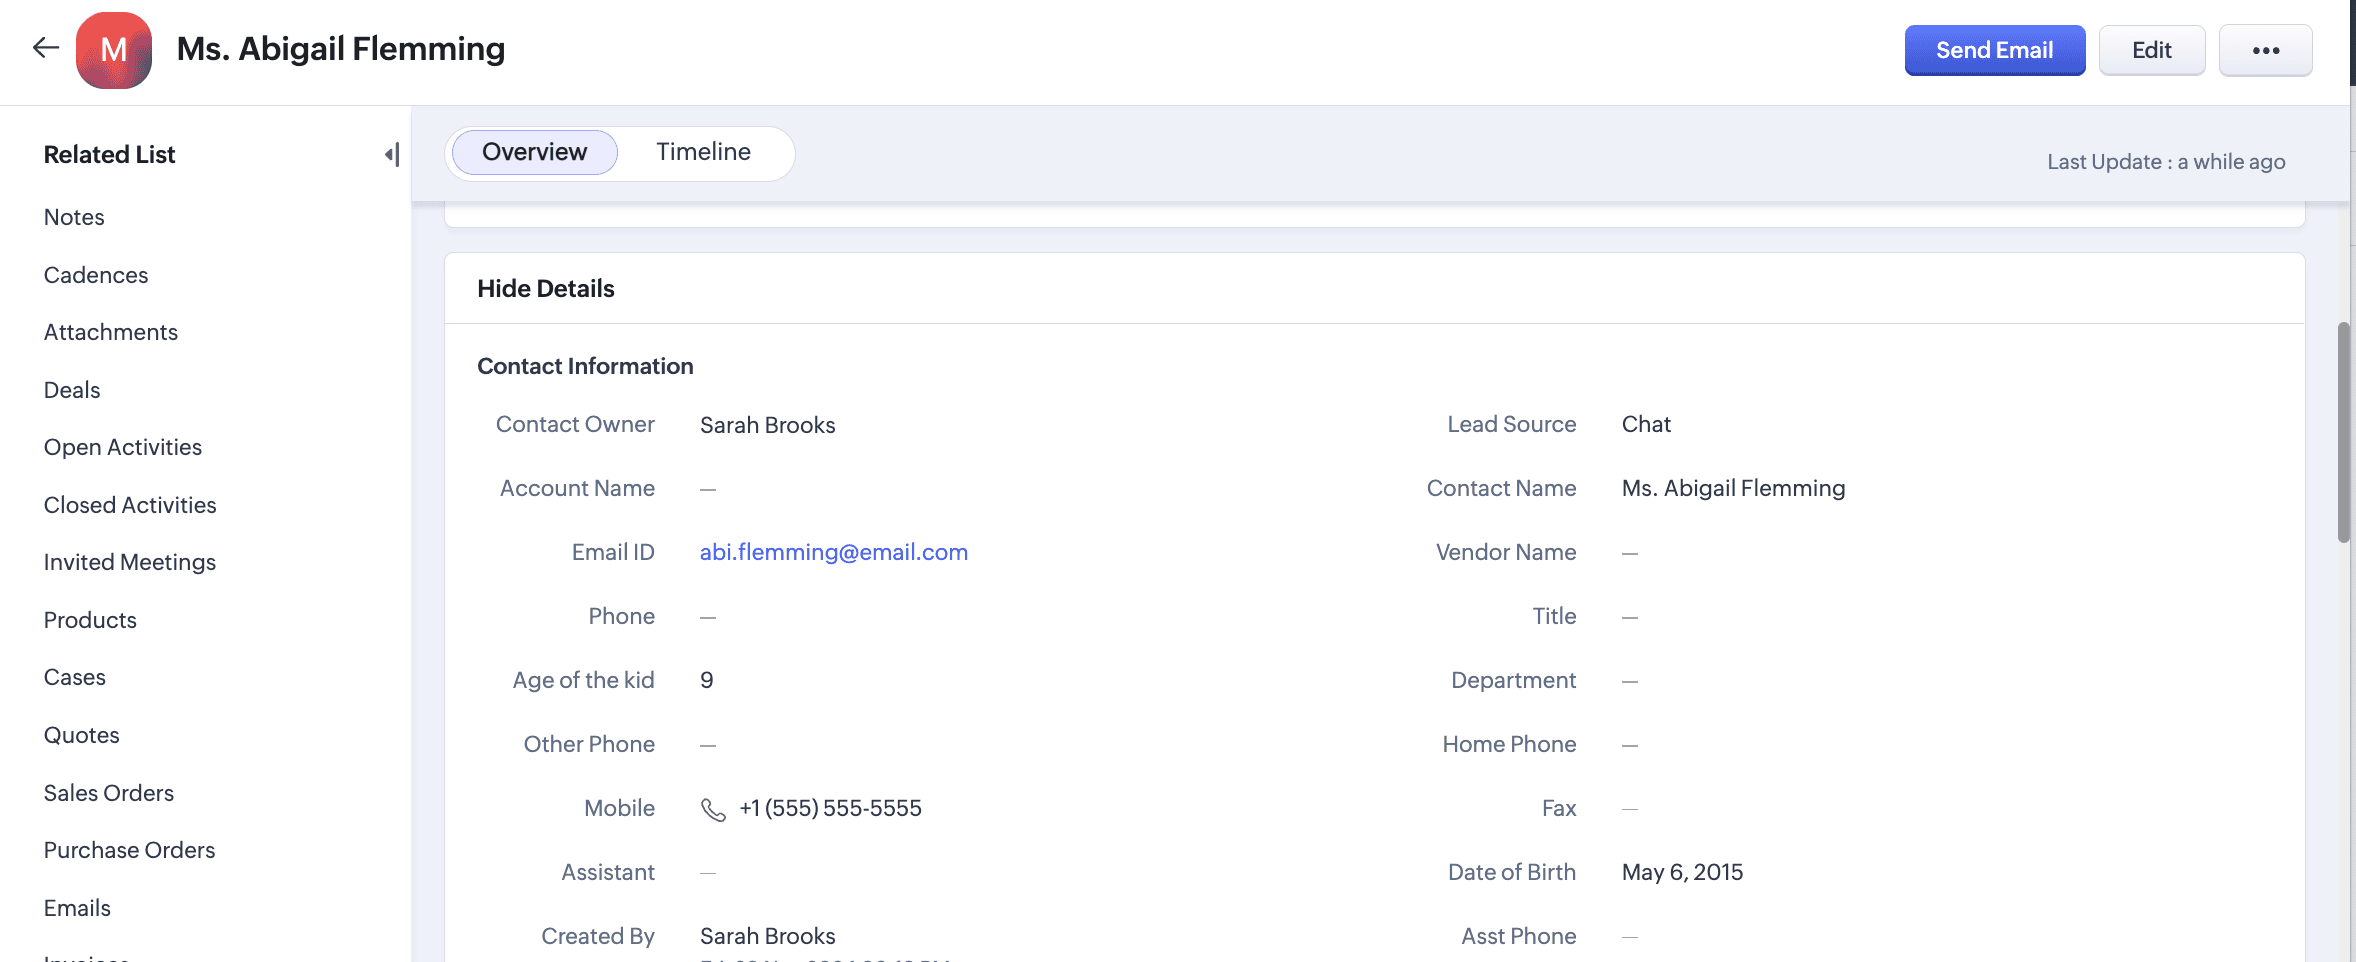
Task: Navigate to Purchase Orders related list
Action: pos(130,850)
